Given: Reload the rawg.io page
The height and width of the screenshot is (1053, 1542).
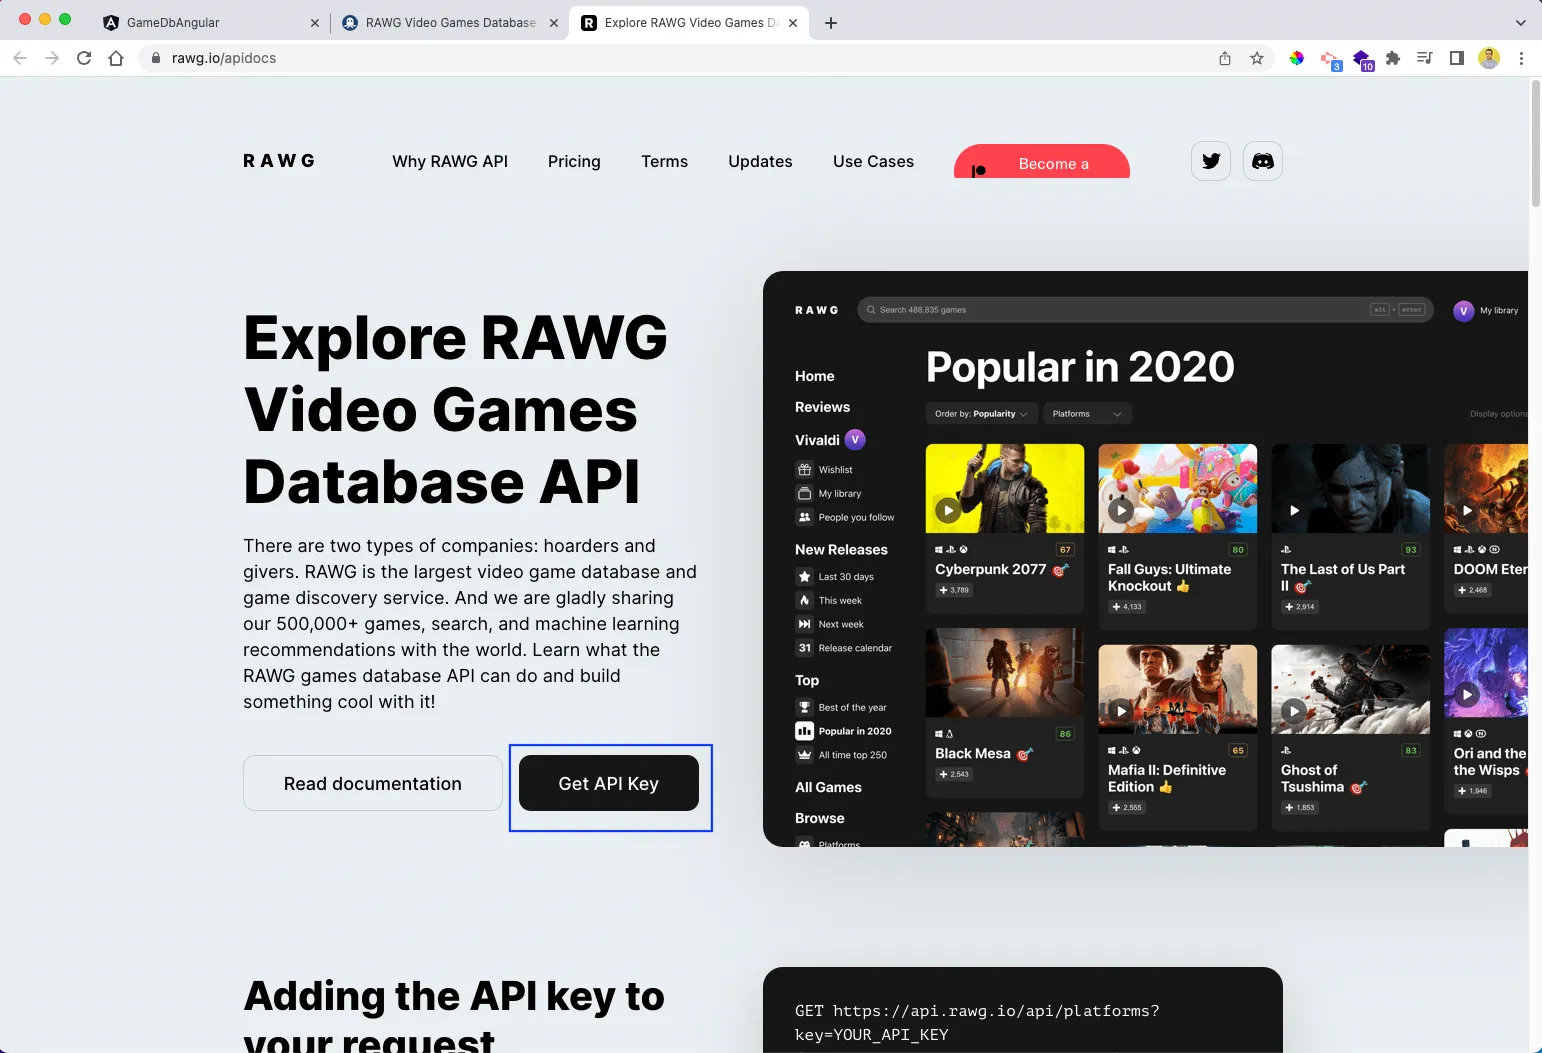Looking at the screenshot, I should [x=84, y=58].
